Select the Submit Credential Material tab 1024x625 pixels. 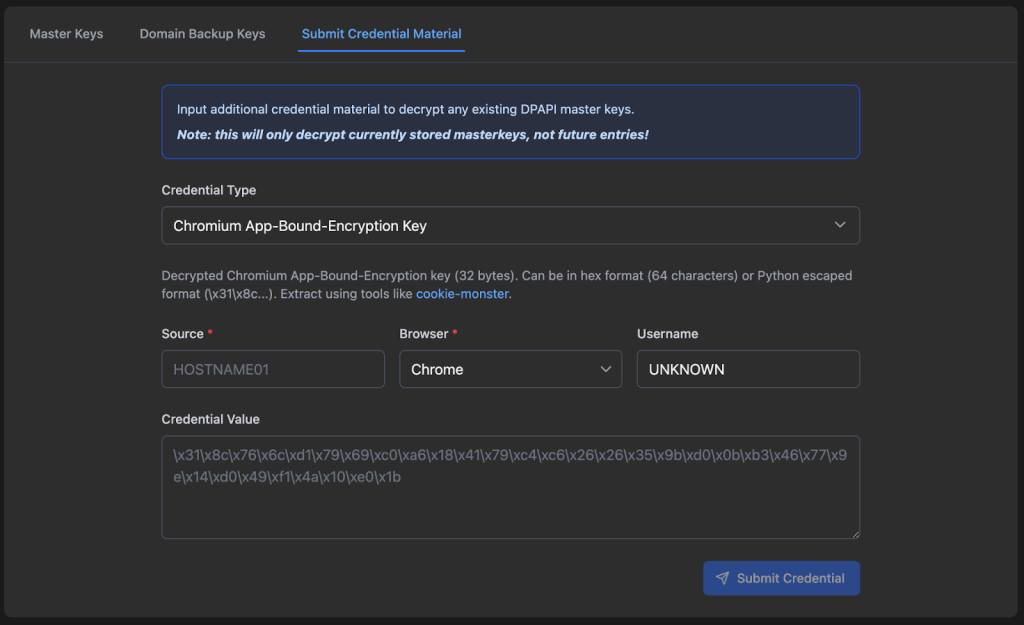pos(381,33)
